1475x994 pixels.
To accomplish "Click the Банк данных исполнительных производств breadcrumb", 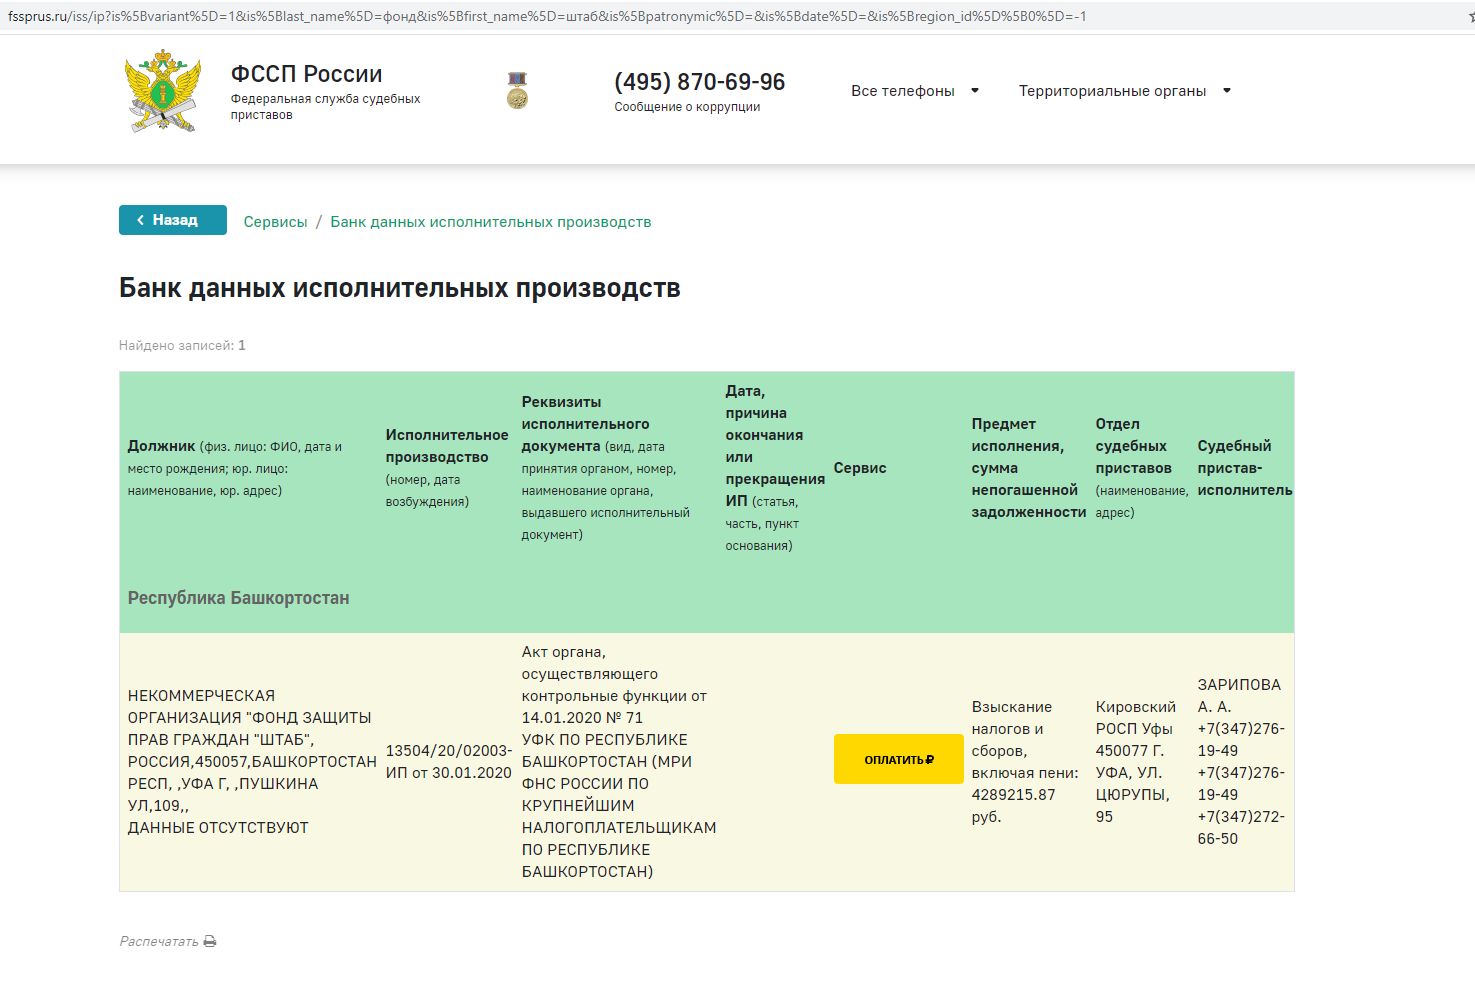I will (490, 220).
